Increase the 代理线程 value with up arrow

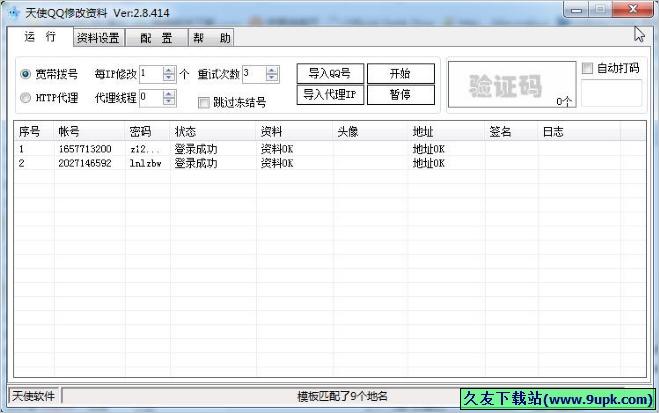(169, 94)
